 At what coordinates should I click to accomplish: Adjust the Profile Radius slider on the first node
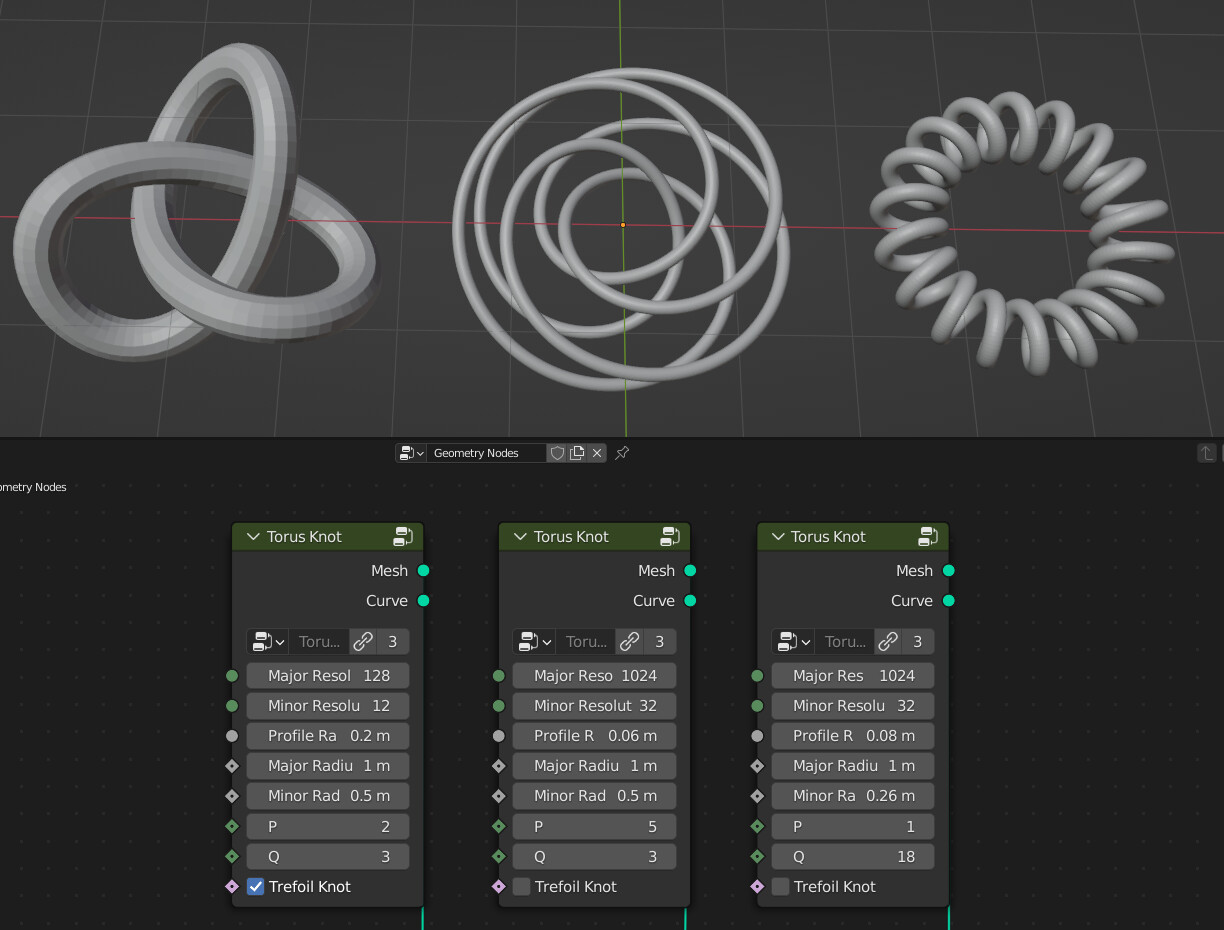[327, 735]
